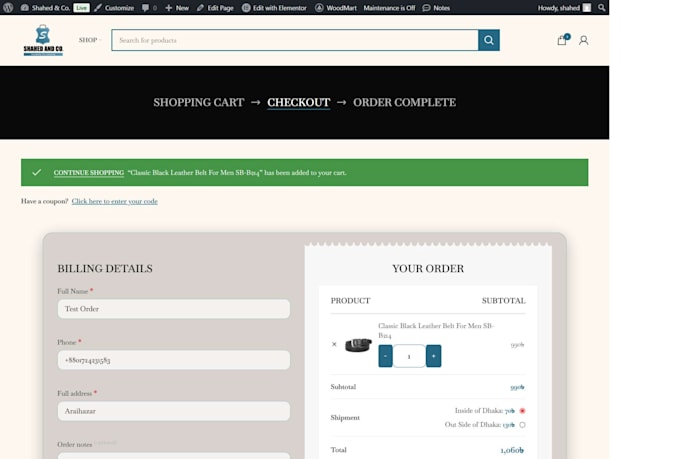Image resolution: width=680 pixels, height=459 pixels.
Task: Click Edit Page in admin bar
Action: click(x=215, y=8)
